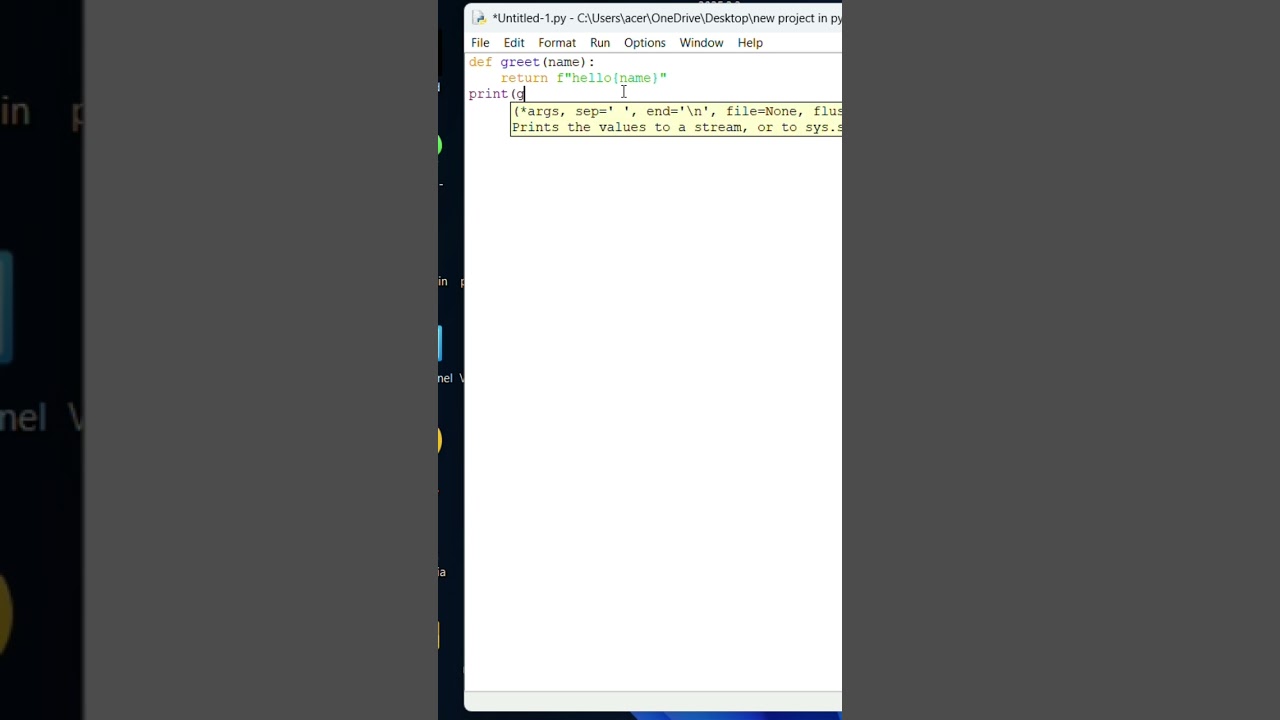Open the Run menu
This screenshot has height=720, width=1280.
[600, 43]
